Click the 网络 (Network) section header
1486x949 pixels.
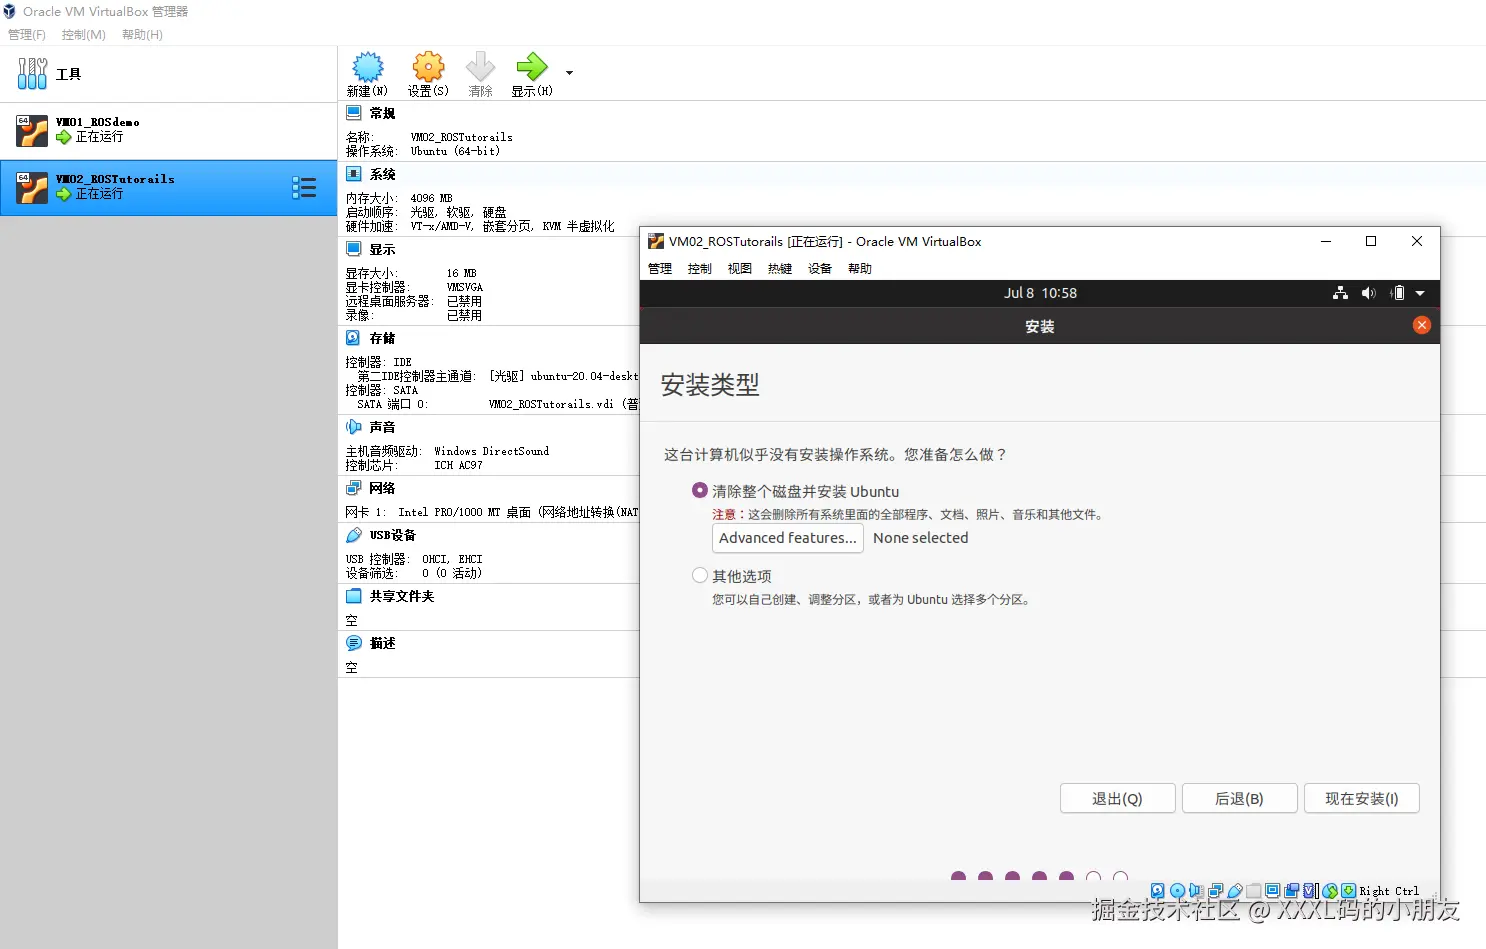tap(382, 488)
